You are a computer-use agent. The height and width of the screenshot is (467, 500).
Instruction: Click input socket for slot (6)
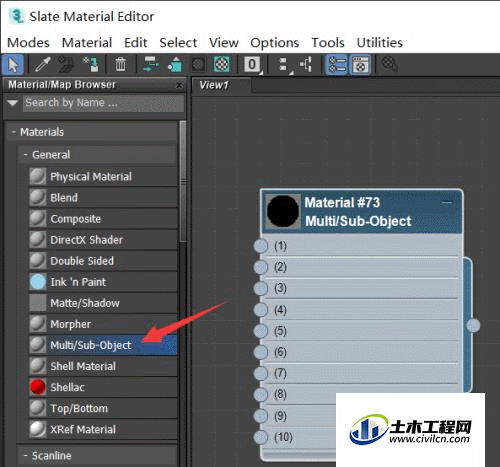pos(261,352)
